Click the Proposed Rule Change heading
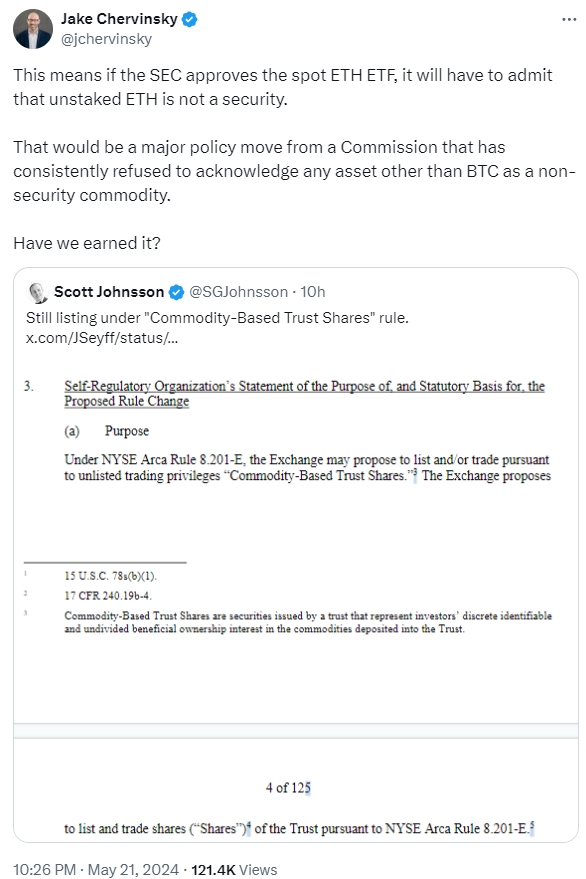Viewport: 586px width, 879px height. pos(127,401)
